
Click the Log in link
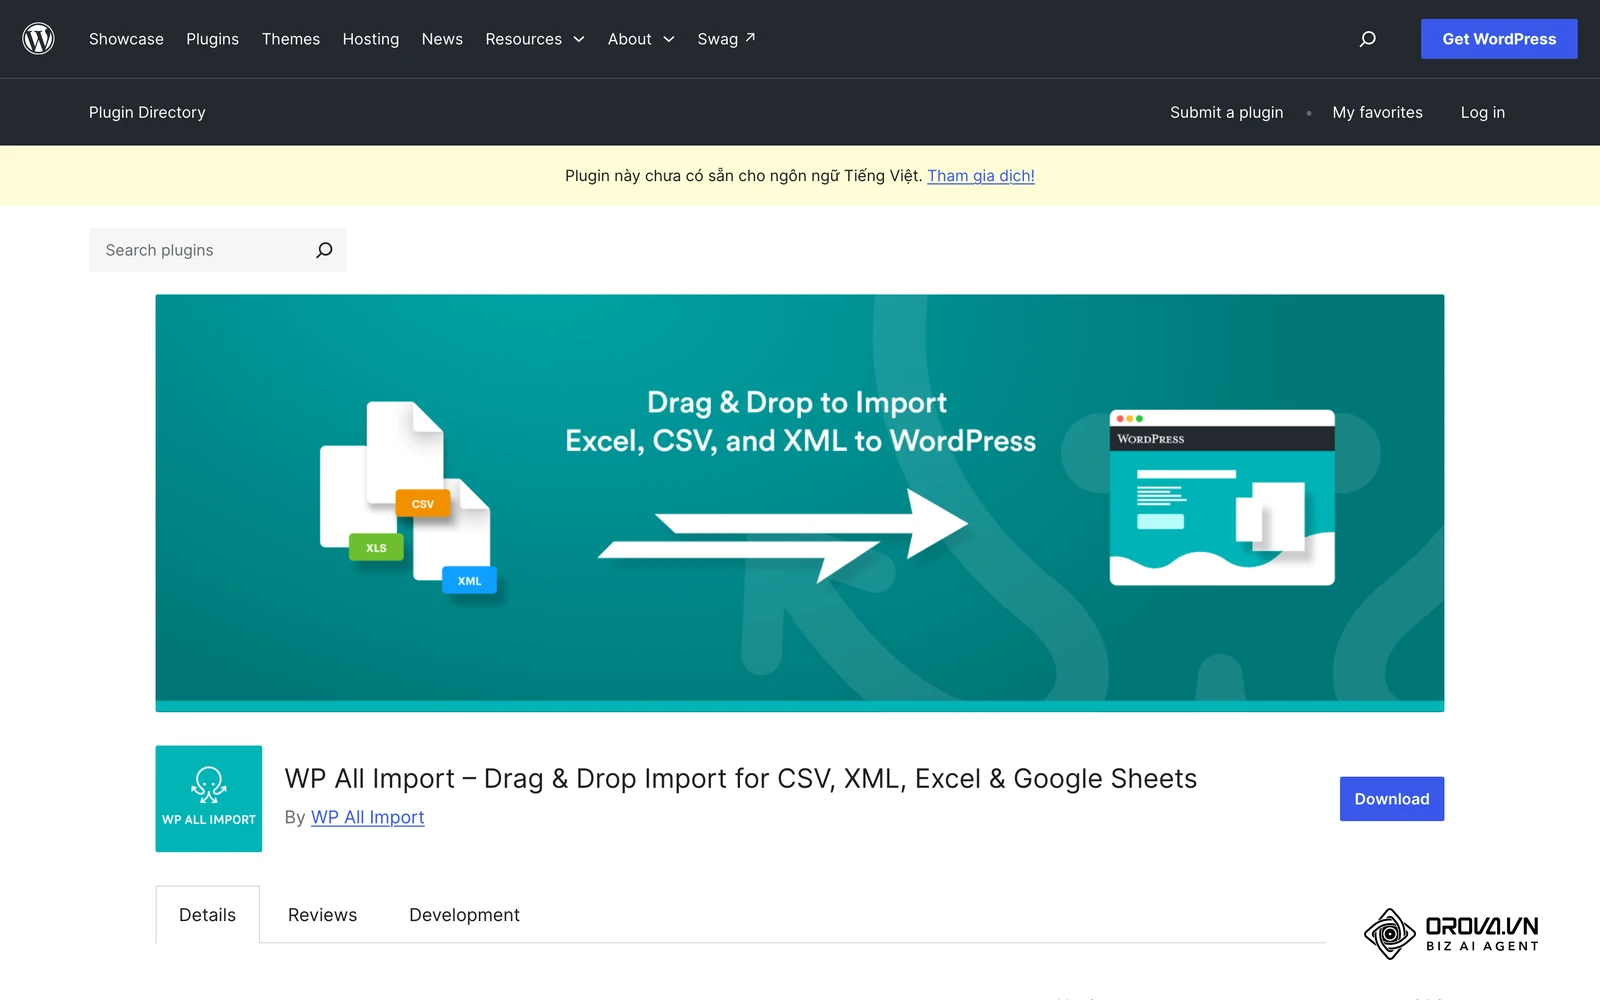click(1482, 112)
